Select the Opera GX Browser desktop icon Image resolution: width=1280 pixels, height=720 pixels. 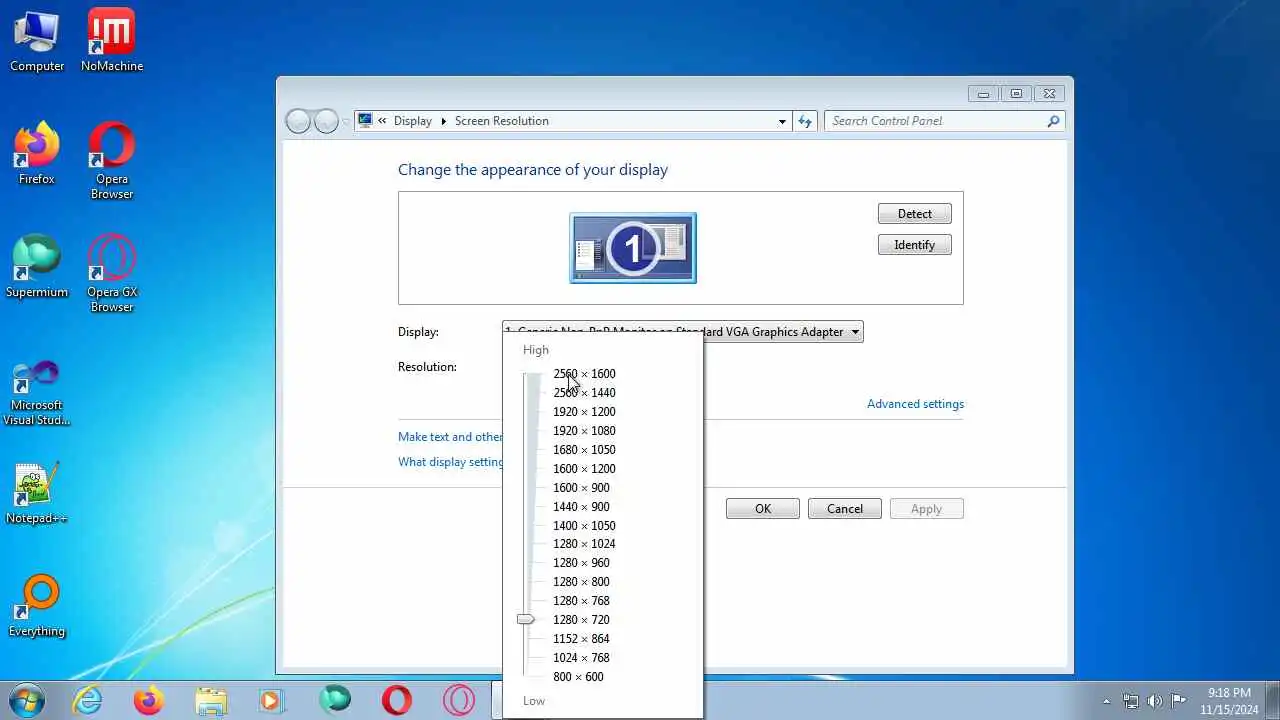click(x=111, y=274)
